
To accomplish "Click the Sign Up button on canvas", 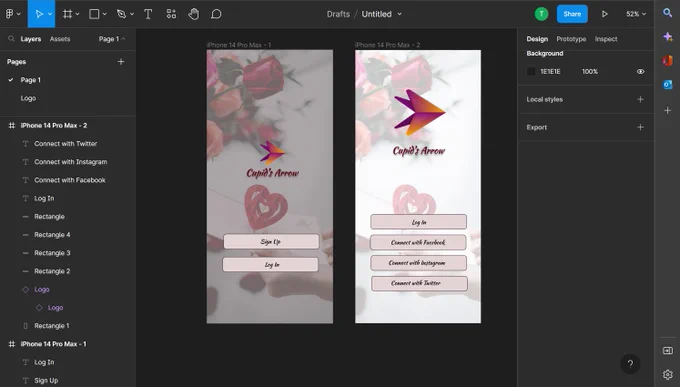I will pos(271,242).
